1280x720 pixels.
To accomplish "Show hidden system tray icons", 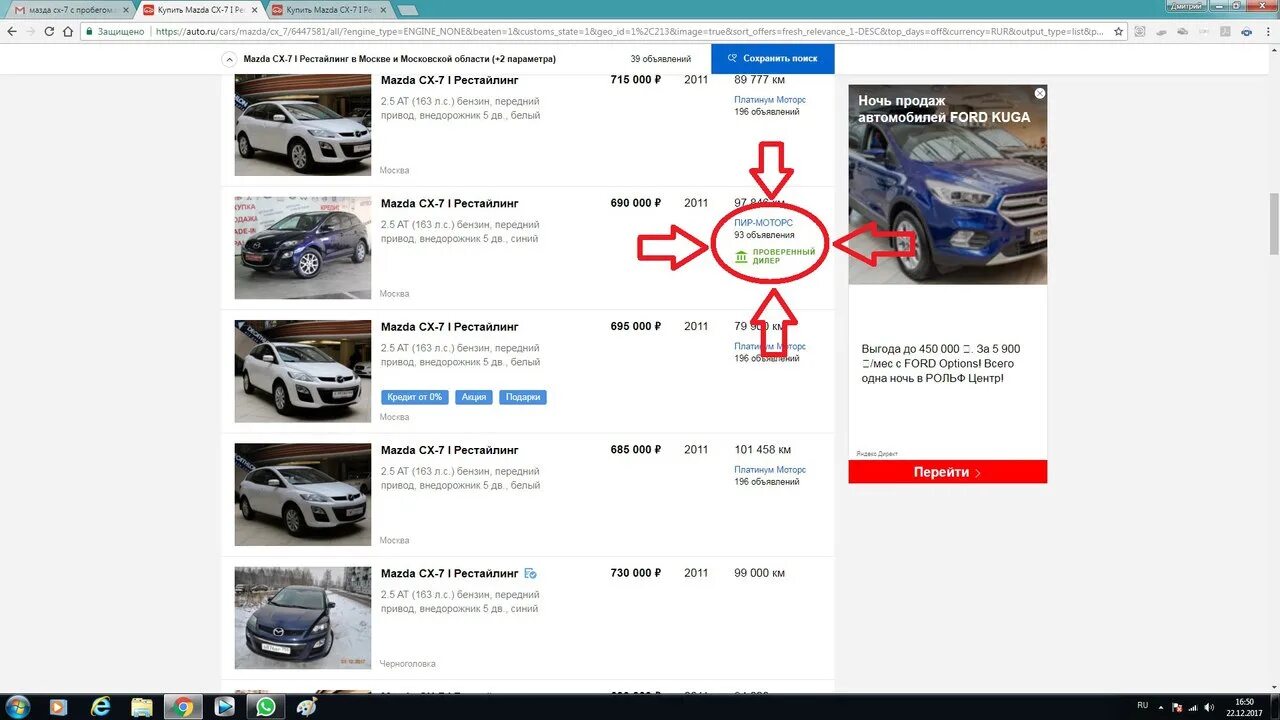I will pyautogui.click(x=1163, y=707).
